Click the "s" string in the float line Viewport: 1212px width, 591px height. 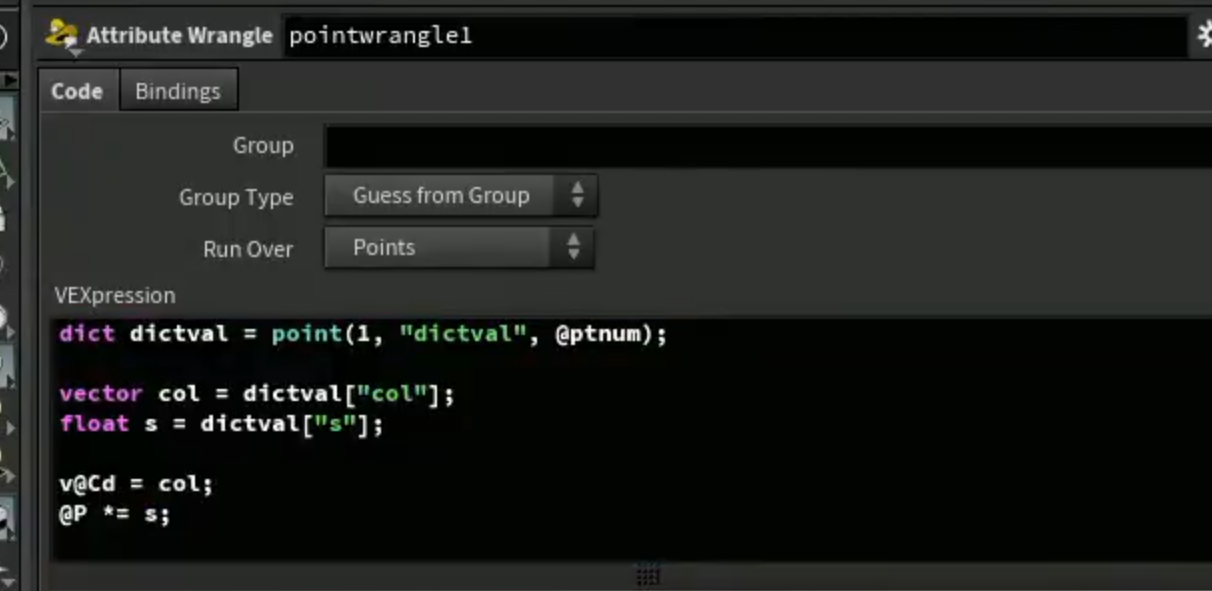pos(335,424)
